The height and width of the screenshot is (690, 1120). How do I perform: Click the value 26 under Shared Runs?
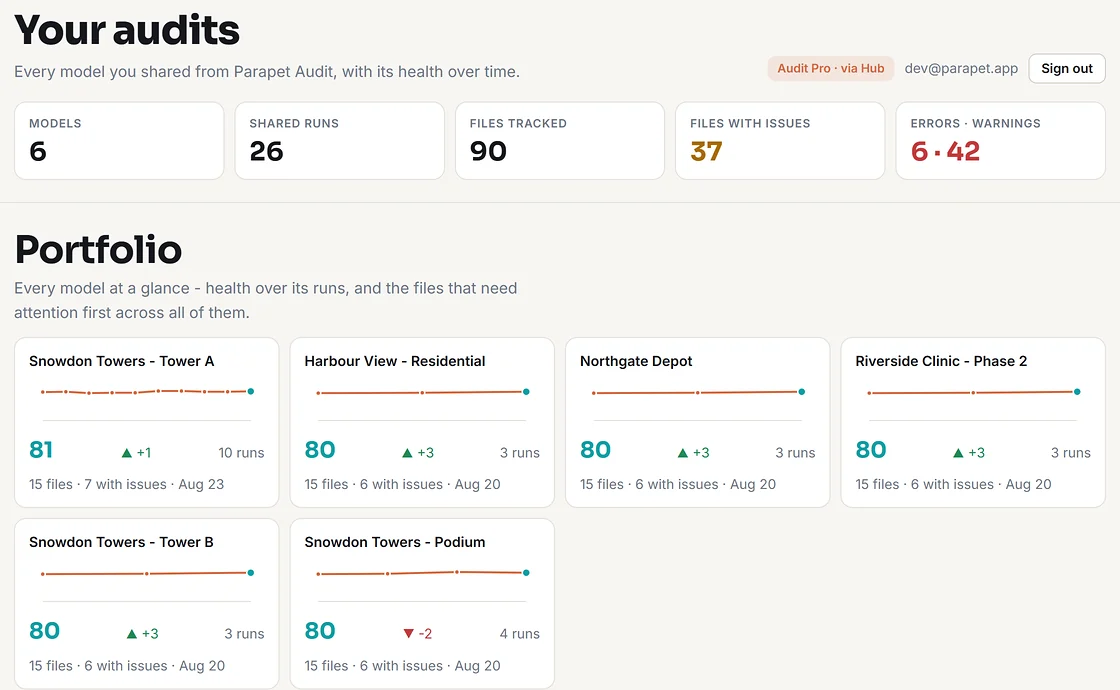(266, 151)
